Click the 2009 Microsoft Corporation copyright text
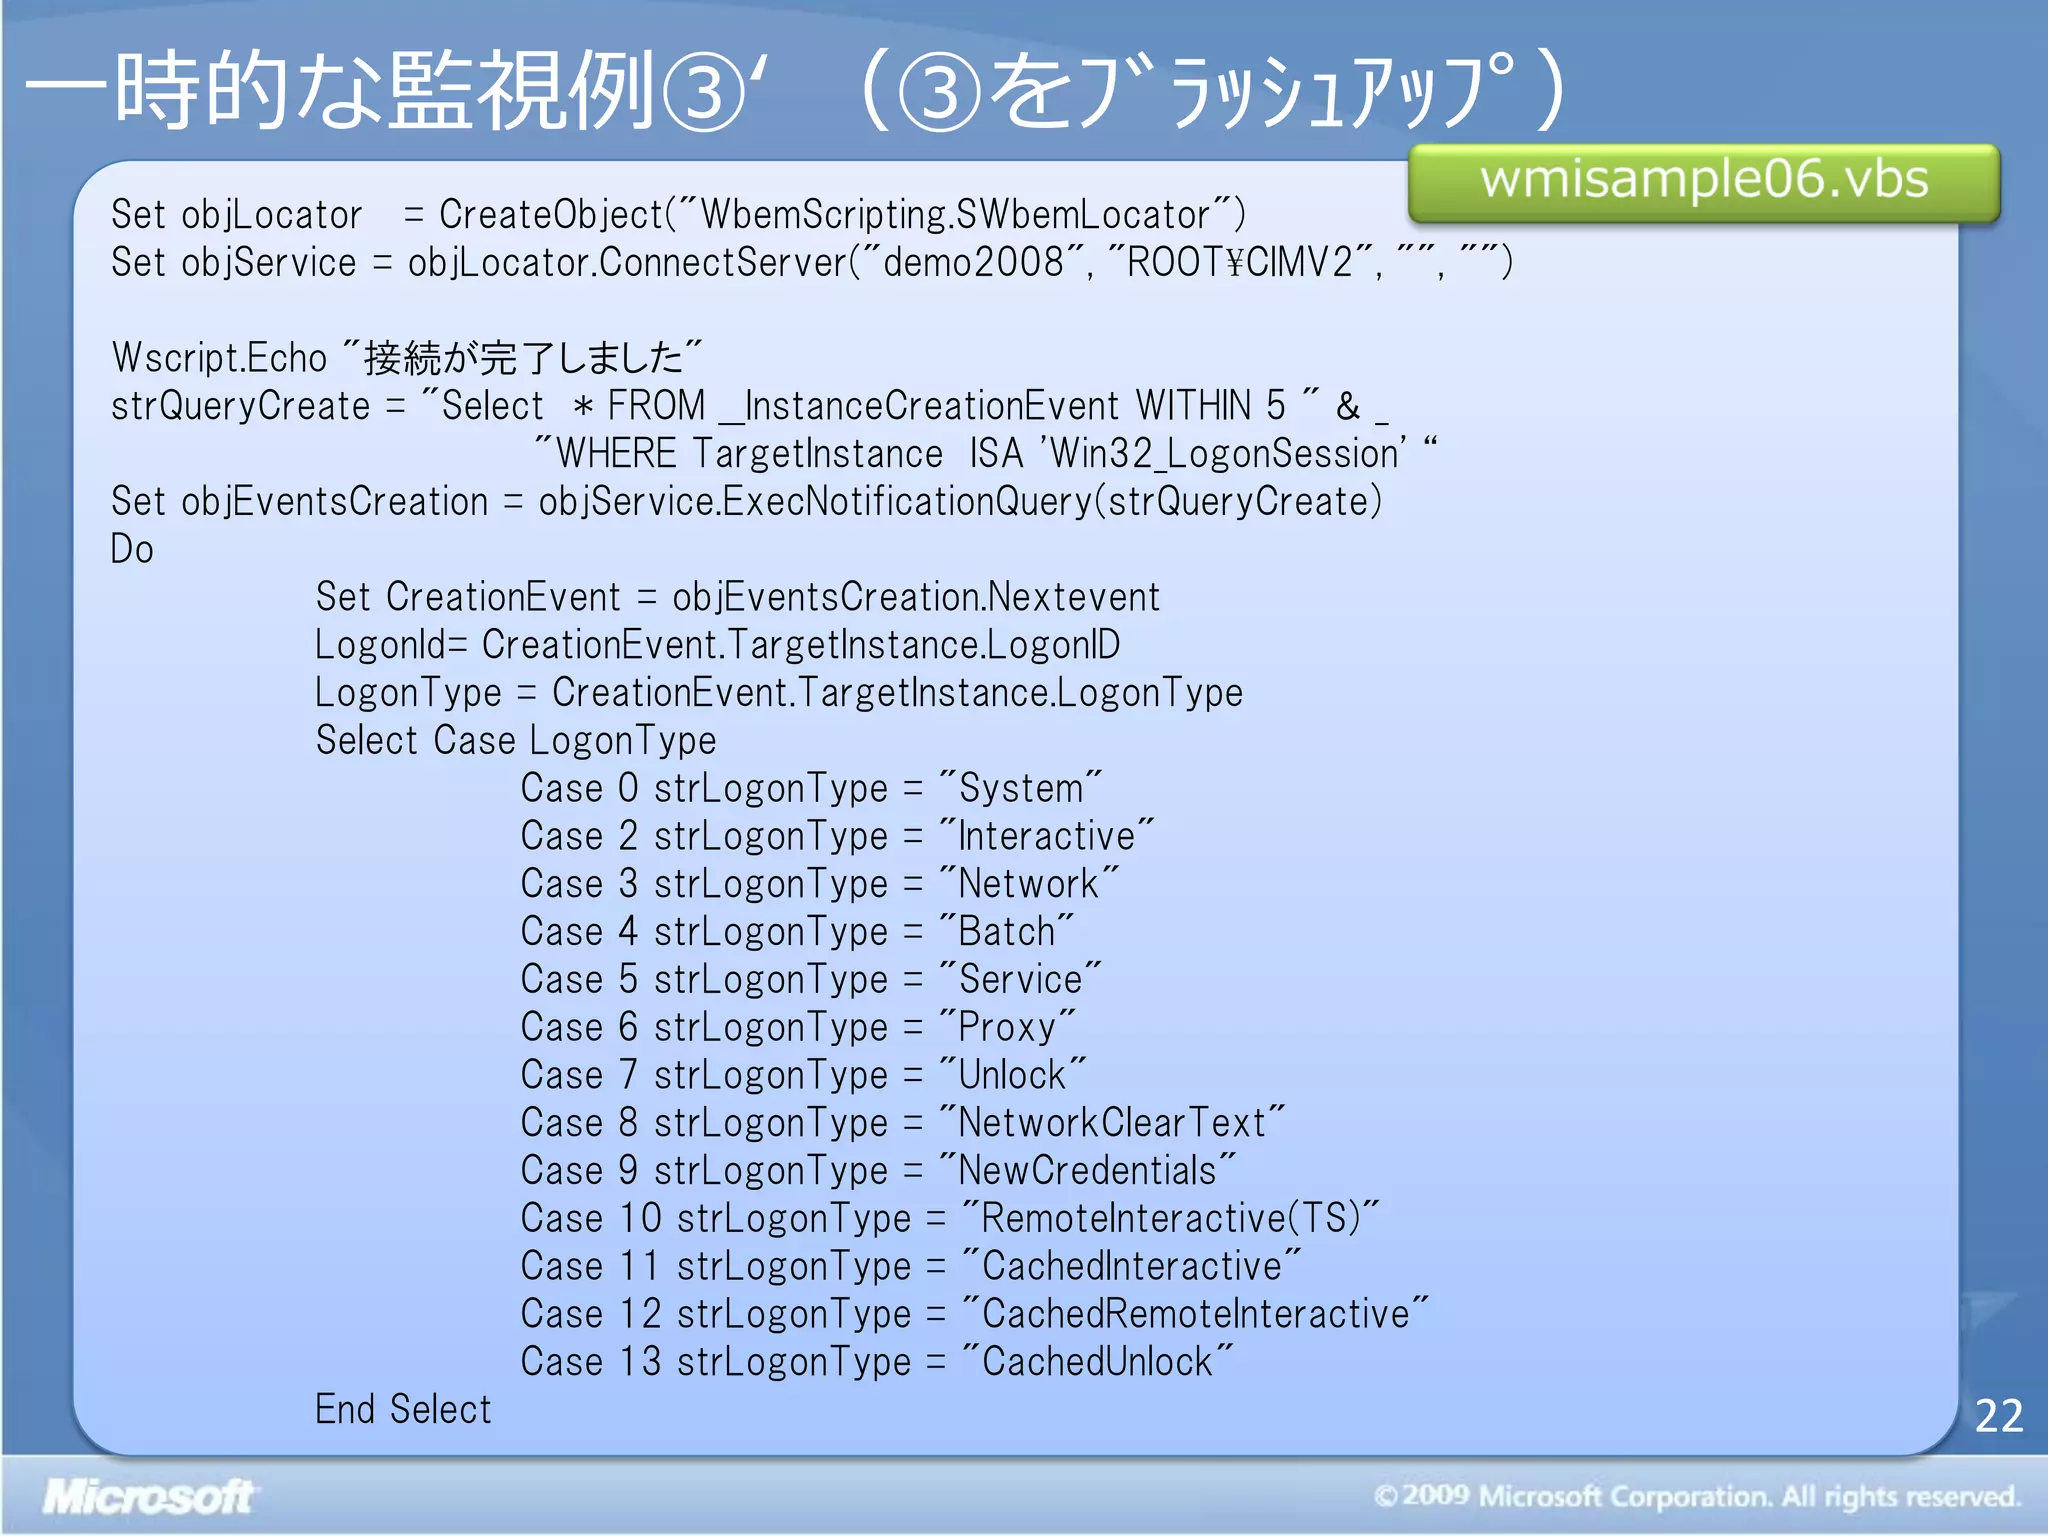The image size is (2048, 1536). [x=1697, y=1496]
